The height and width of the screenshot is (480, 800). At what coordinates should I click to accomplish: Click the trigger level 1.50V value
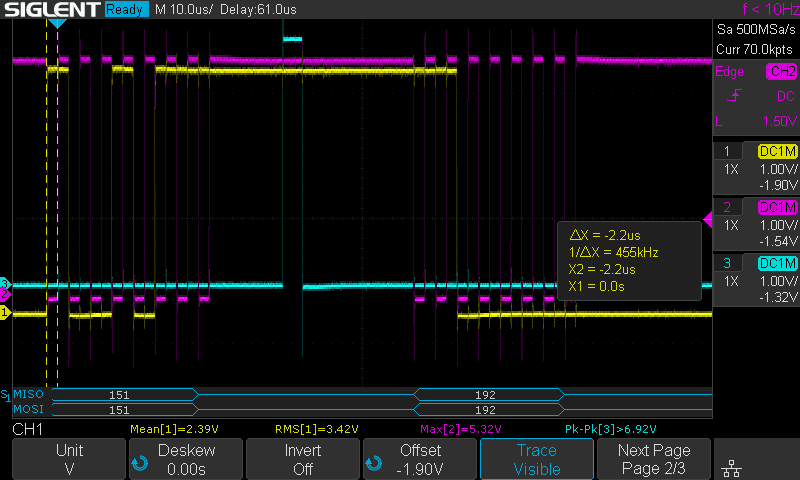pyautogui.click(x=780, y=121)
